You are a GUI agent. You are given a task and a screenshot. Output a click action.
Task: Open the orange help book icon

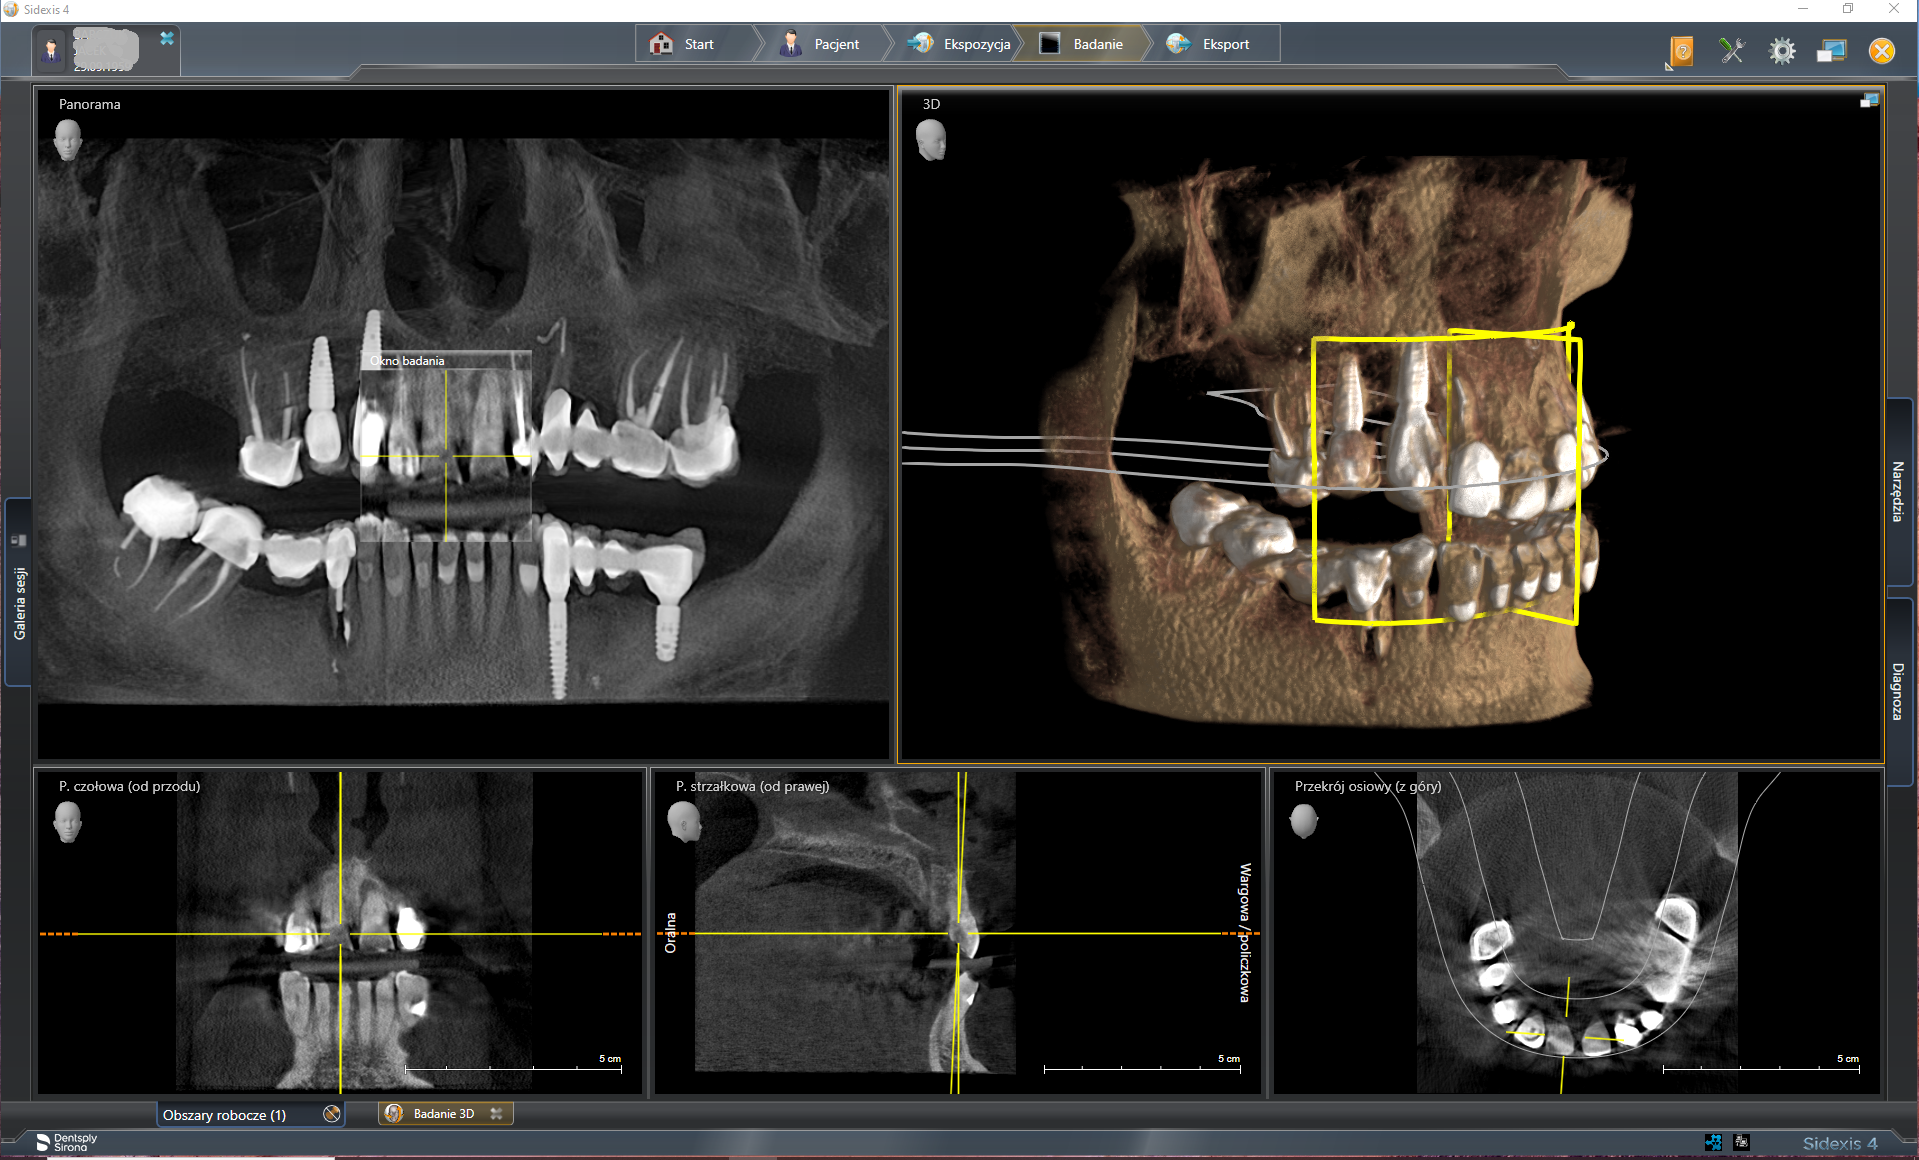click(1682, 50)
